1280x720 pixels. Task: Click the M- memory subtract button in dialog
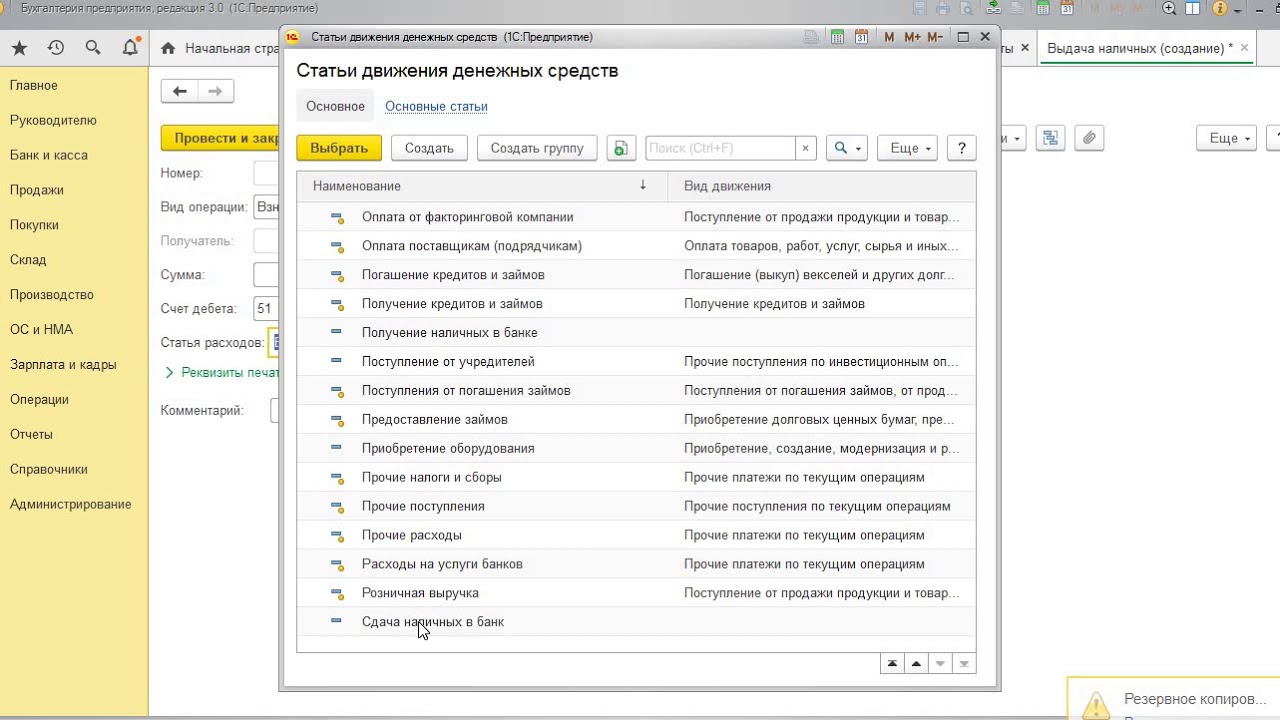pyautogui.click(x=935, y=37)
